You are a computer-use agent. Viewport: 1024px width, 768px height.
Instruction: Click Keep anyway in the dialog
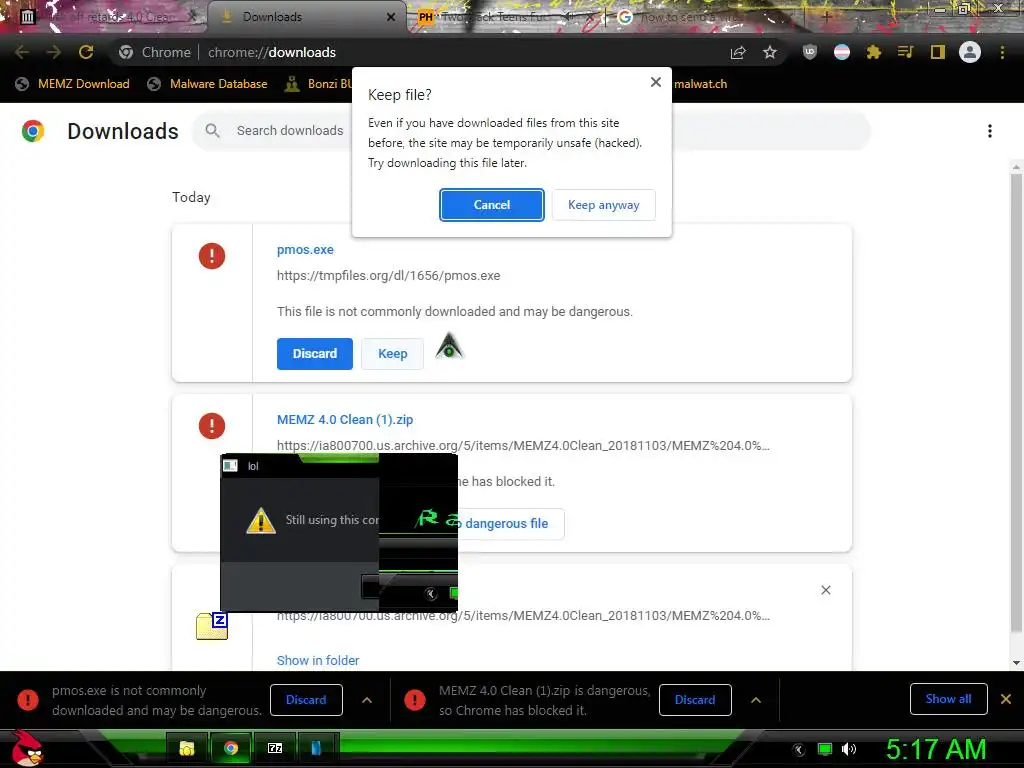click(x=603, y=205)
